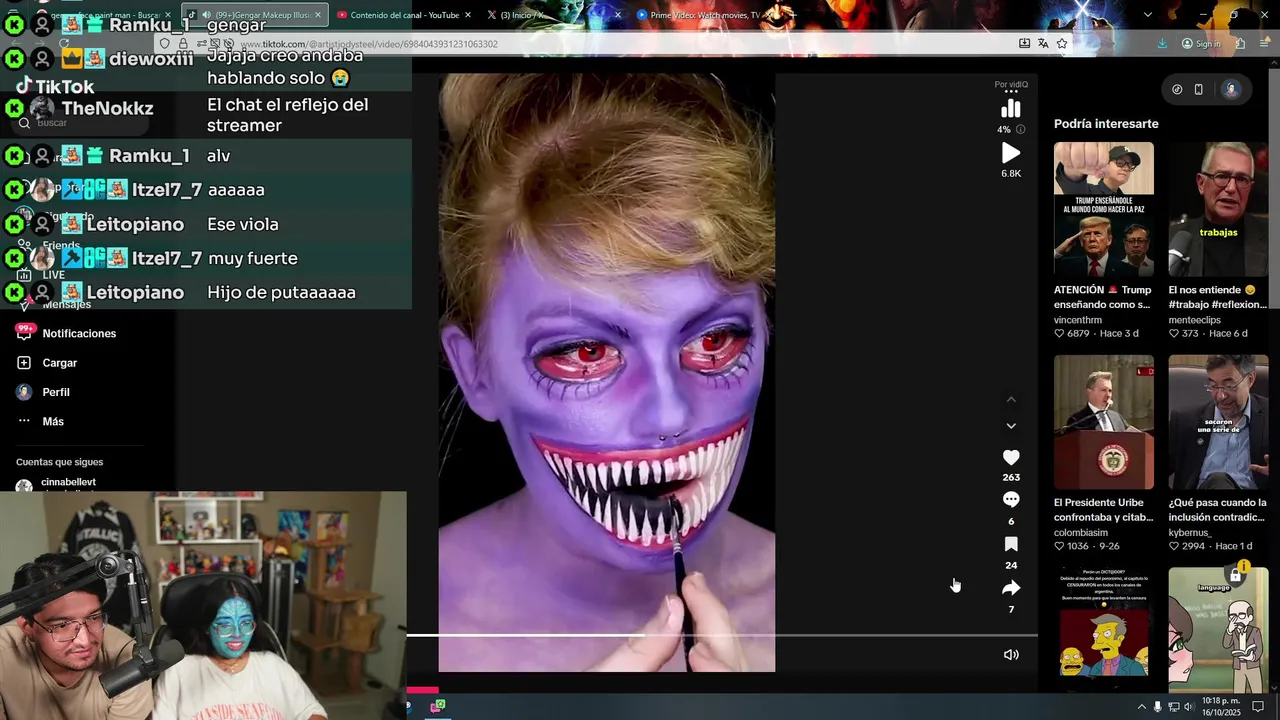The width and height of the screenshot is (1280, 720).
Task: Open the vidIQ three-dots options
Action: (x=1011, y=92)
